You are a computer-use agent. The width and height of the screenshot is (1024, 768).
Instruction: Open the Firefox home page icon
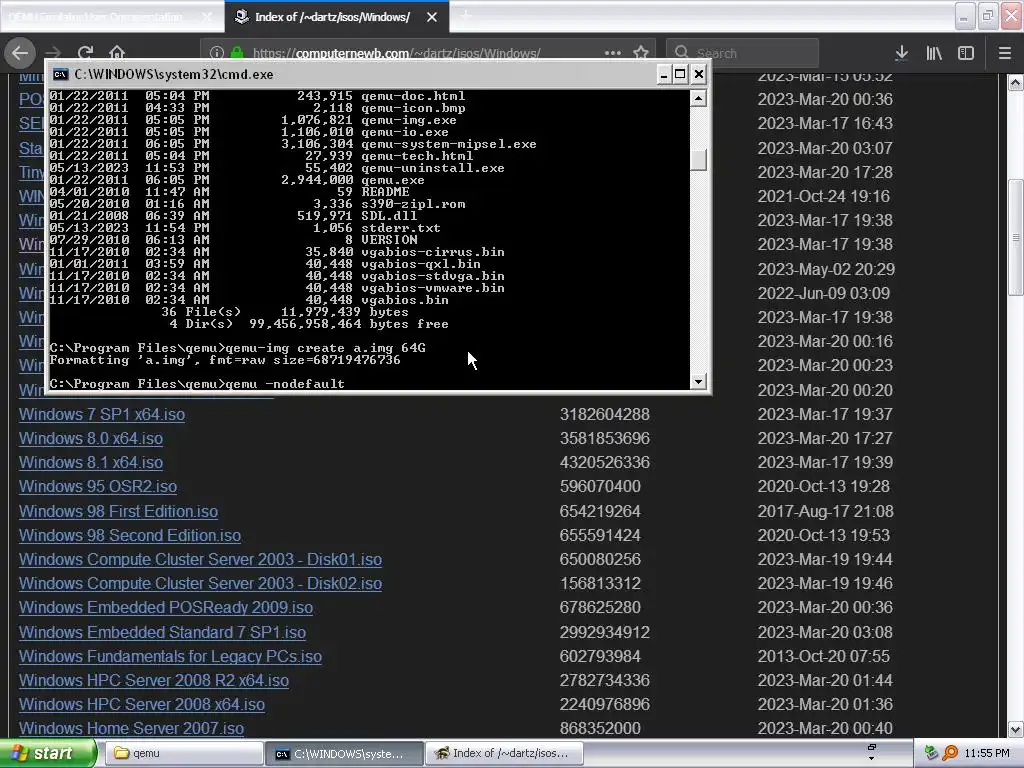click(x=117, y=53)
